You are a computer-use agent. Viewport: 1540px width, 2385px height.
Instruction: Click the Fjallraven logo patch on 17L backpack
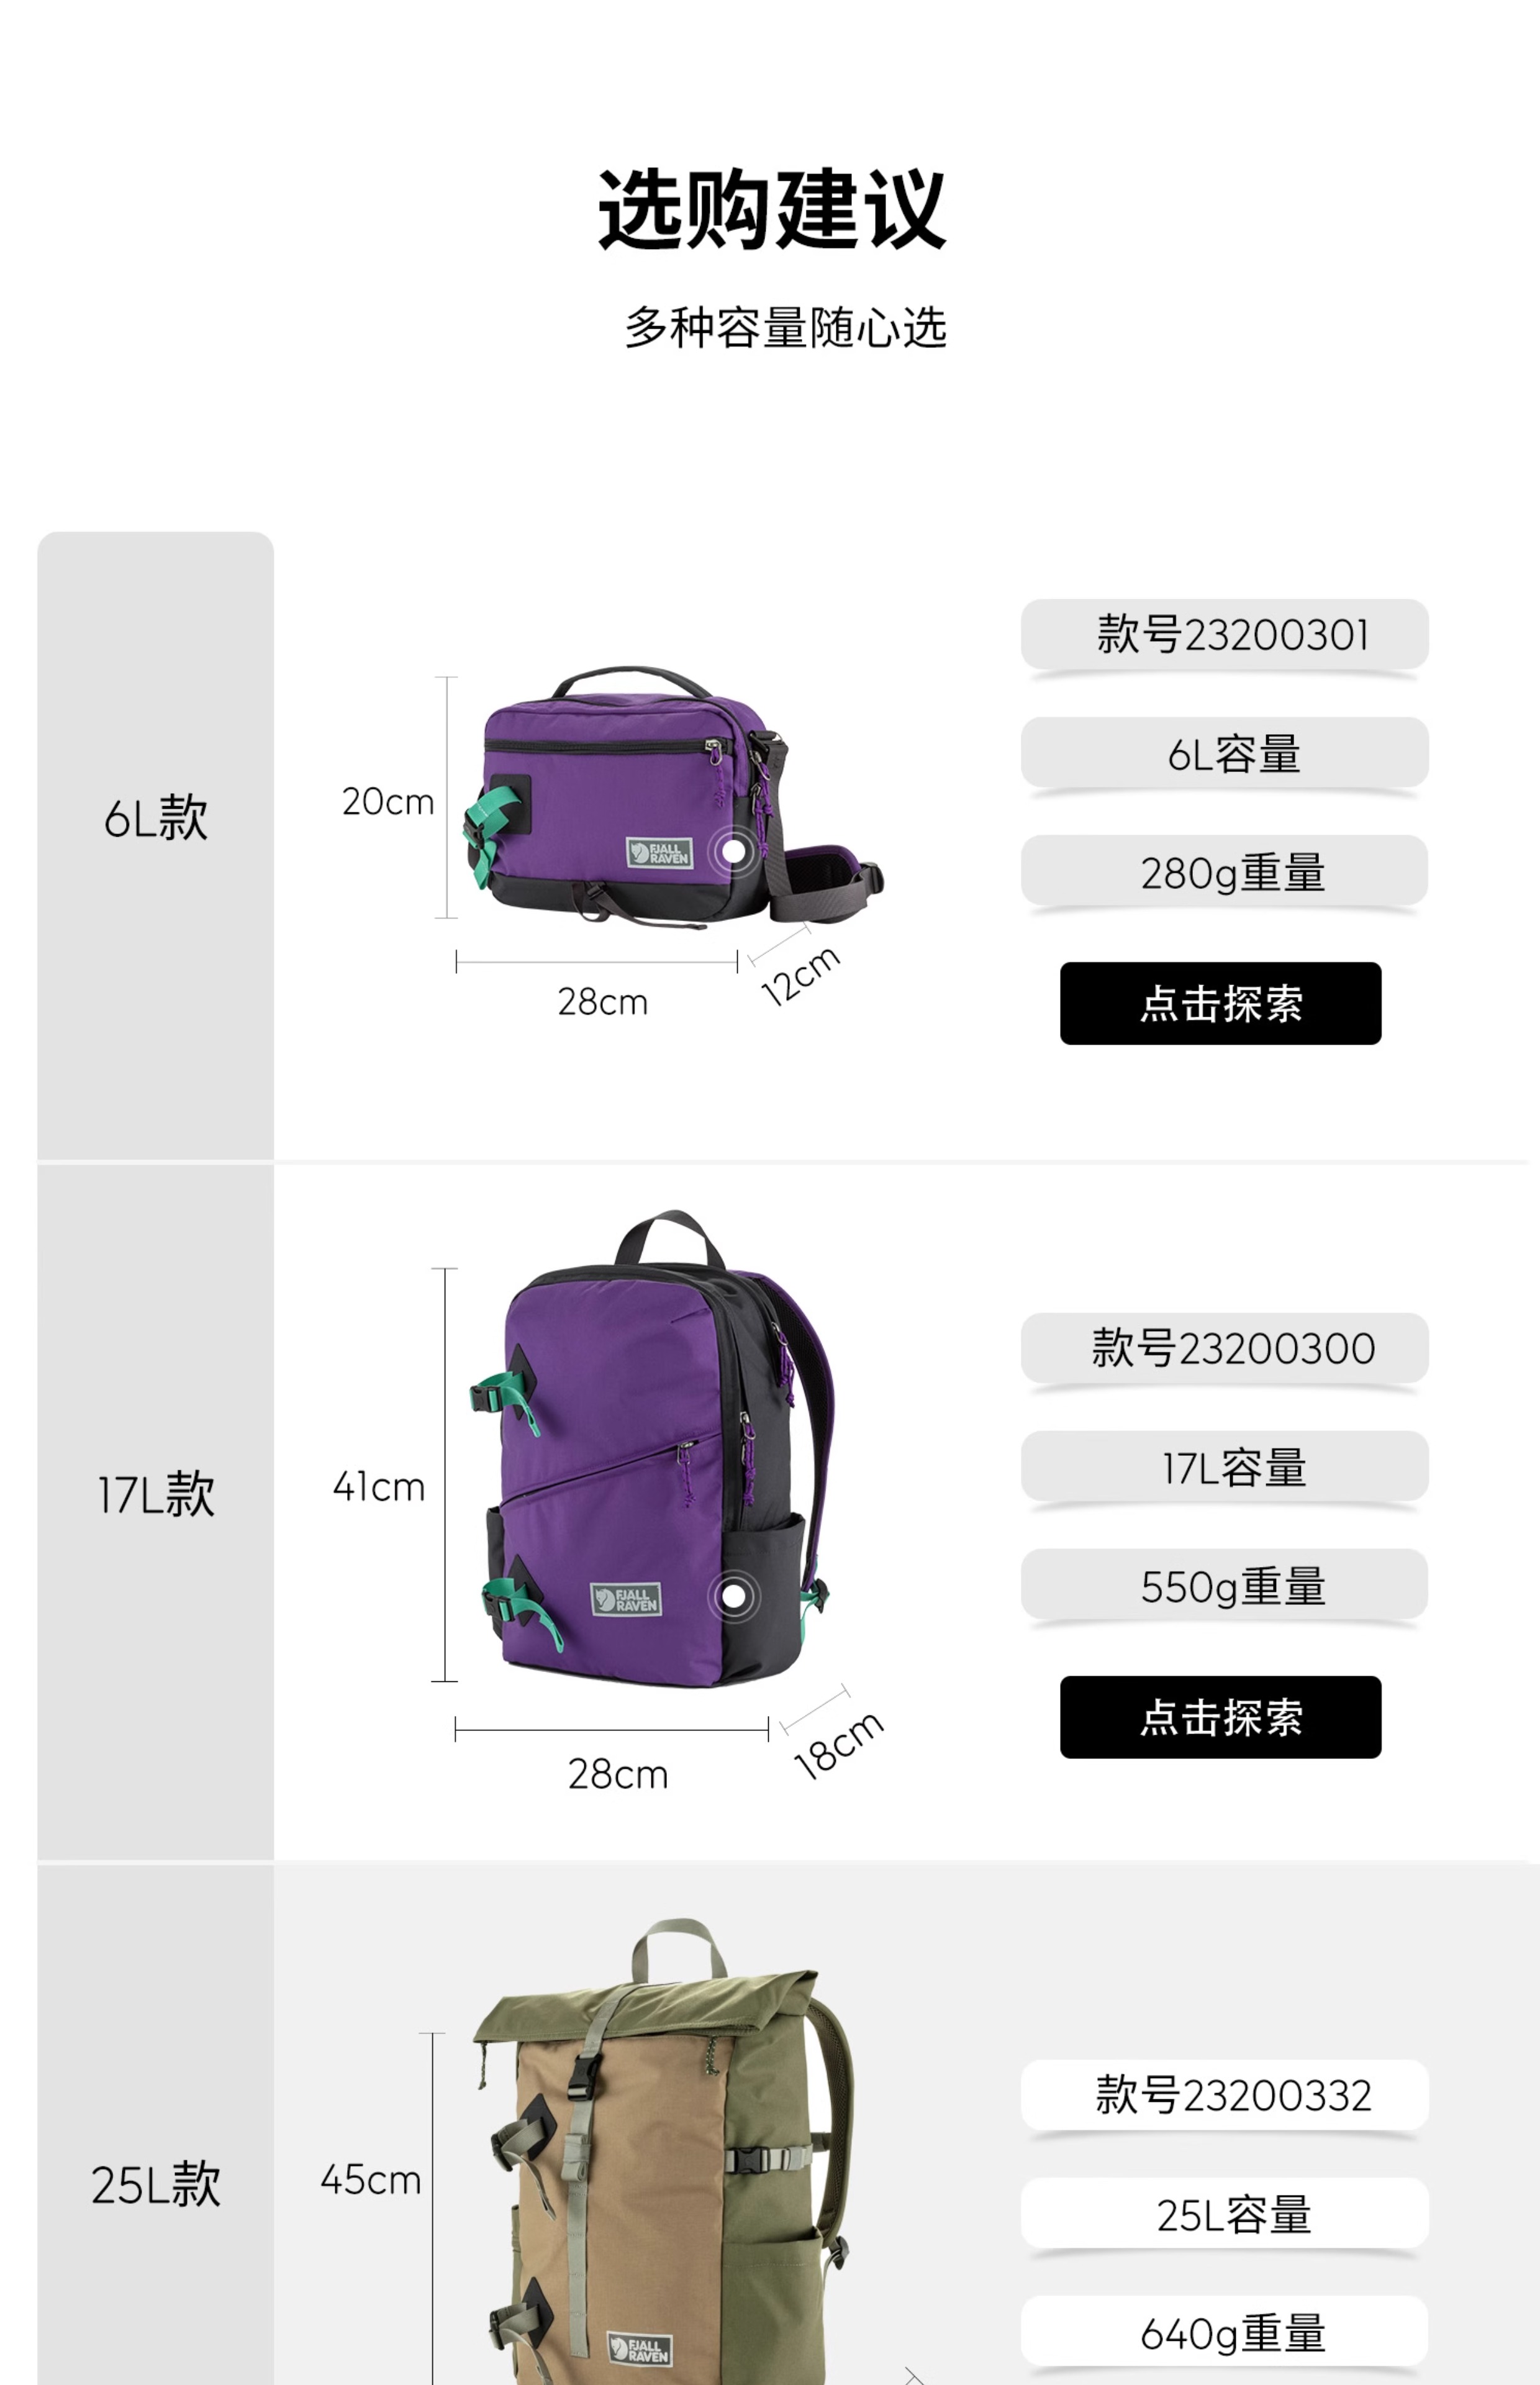click(x=626, y=1599)
